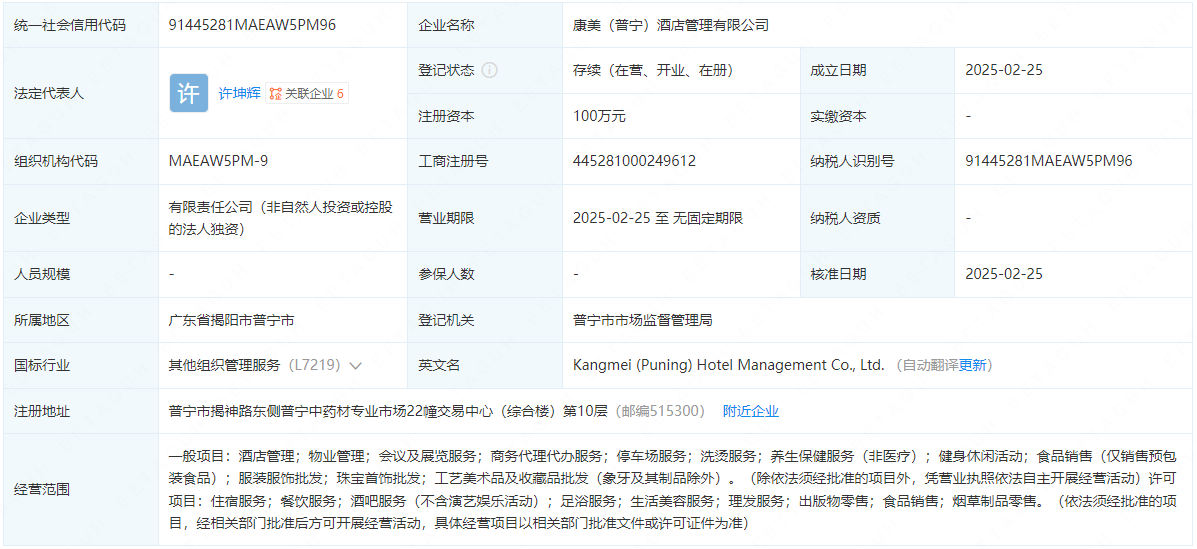Screen dimensions: 1197x549
Task: Click the 实缴资本 label
Action: tap(838, 116)
